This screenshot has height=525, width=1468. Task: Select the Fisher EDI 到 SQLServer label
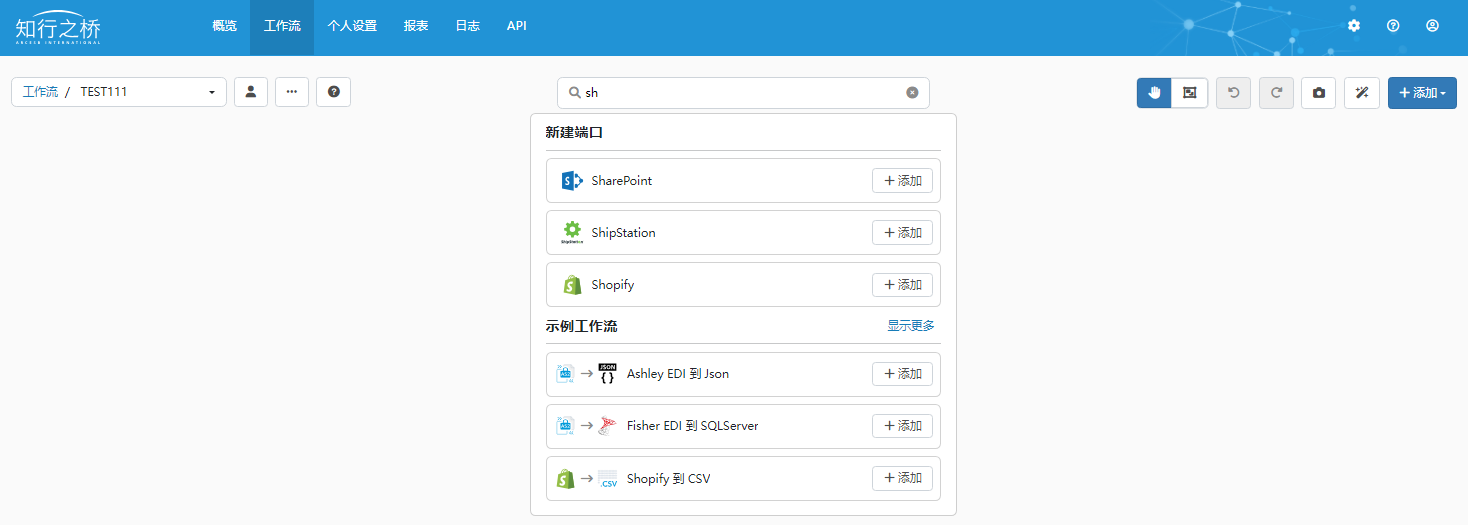[x=693, y=426]
